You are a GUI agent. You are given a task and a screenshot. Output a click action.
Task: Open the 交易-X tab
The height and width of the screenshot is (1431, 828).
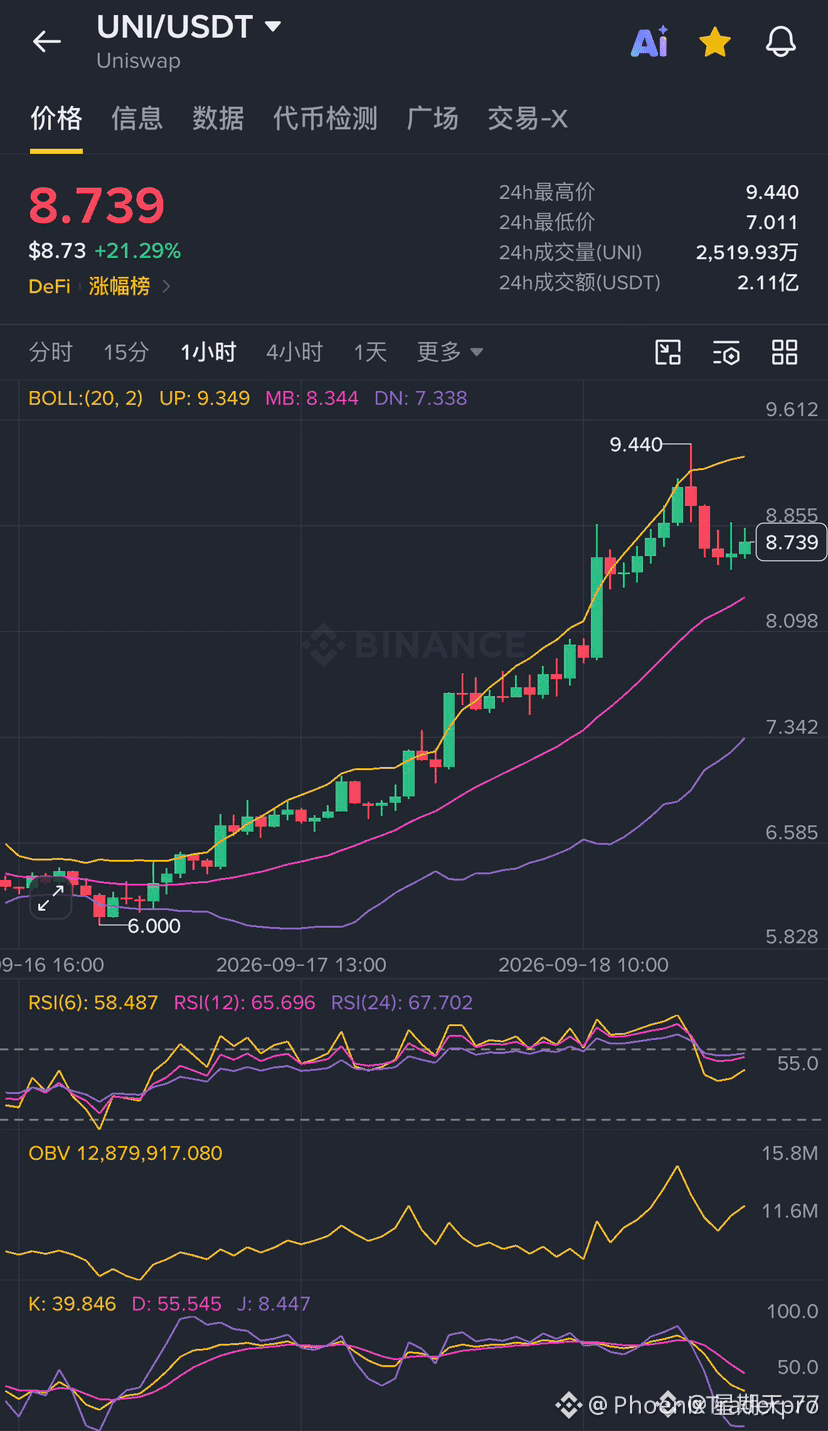tap(527, 118)
